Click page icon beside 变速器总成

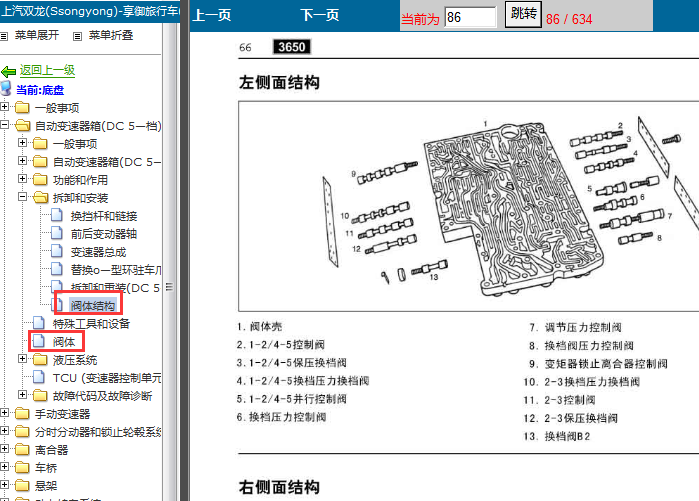(57, 251)
